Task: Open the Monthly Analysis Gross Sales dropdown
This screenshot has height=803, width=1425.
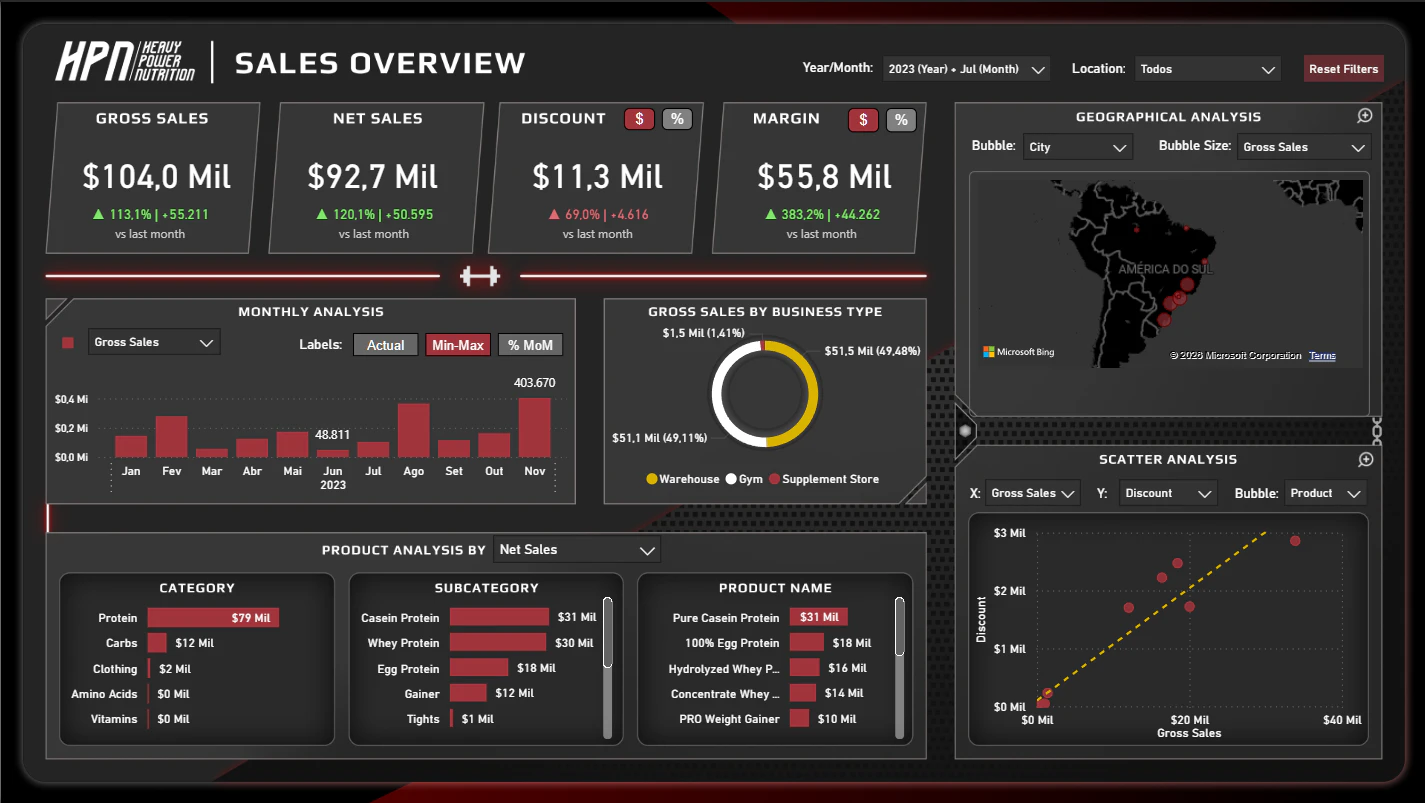Action: [x=154, y=342]
